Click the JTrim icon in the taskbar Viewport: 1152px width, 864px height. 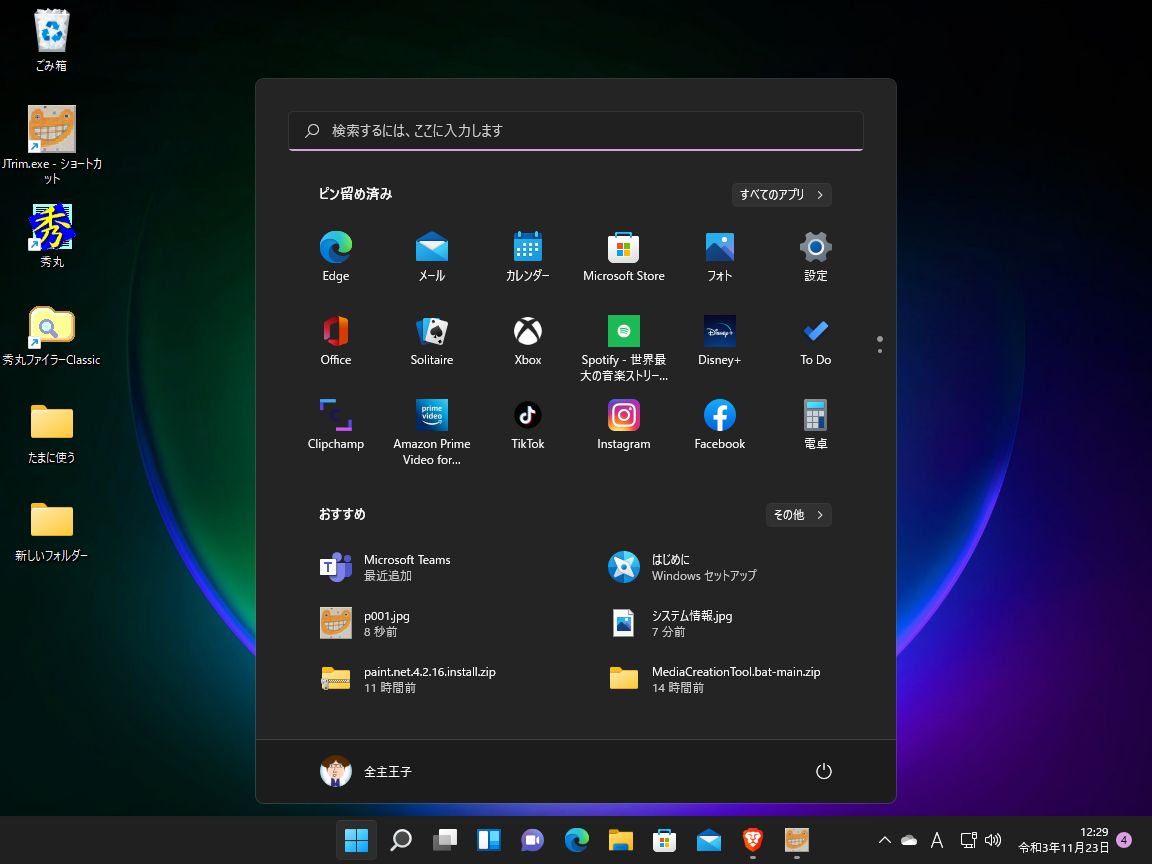[x=796, y=840]
